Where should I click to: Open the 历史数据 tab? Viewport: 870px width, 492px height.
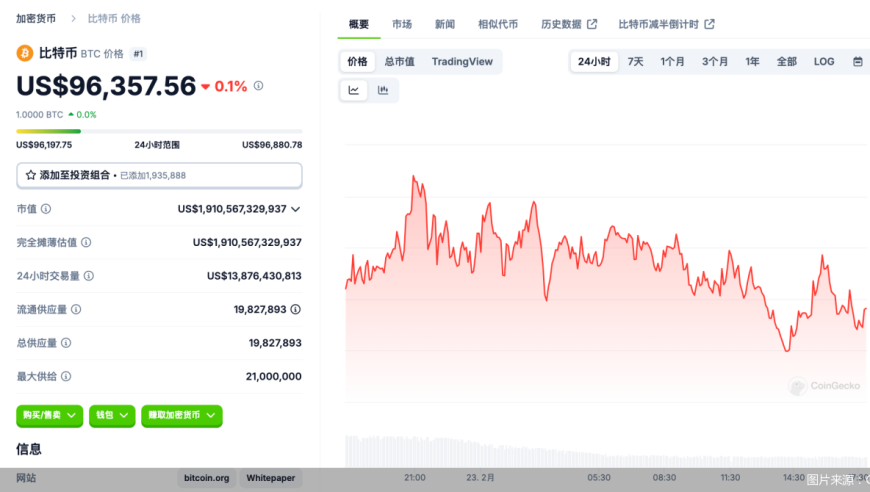click(569, 24)
